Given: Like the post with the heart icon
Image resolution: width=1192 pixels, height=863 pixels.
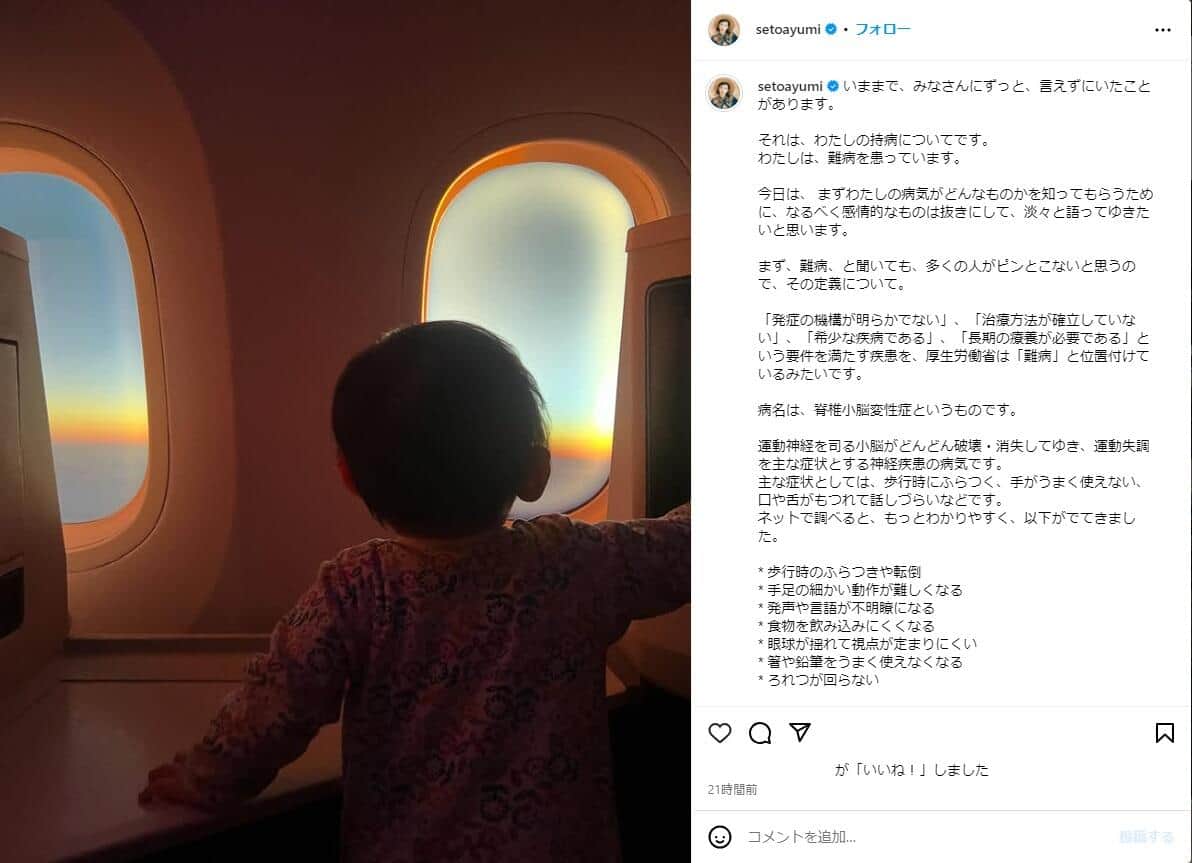Looking at the screenshot, I should point(719,733).
